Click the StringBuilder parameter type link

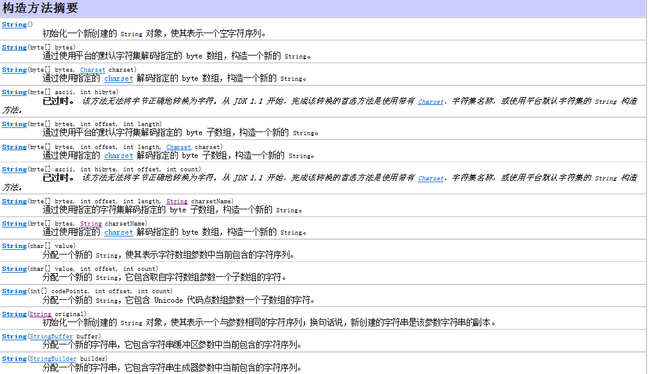tap(53, 359)
